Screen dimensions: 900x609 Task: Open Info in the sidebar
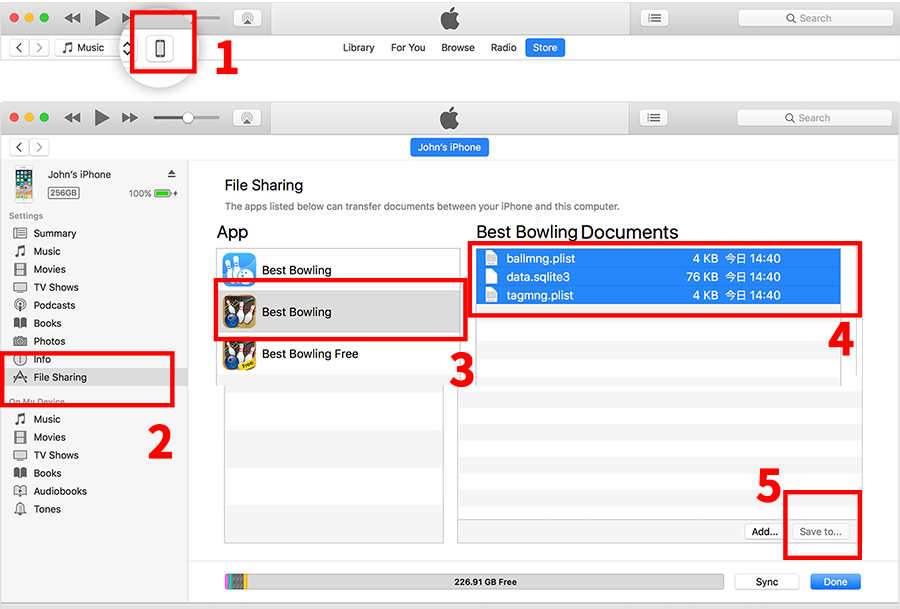pos(42,359)
